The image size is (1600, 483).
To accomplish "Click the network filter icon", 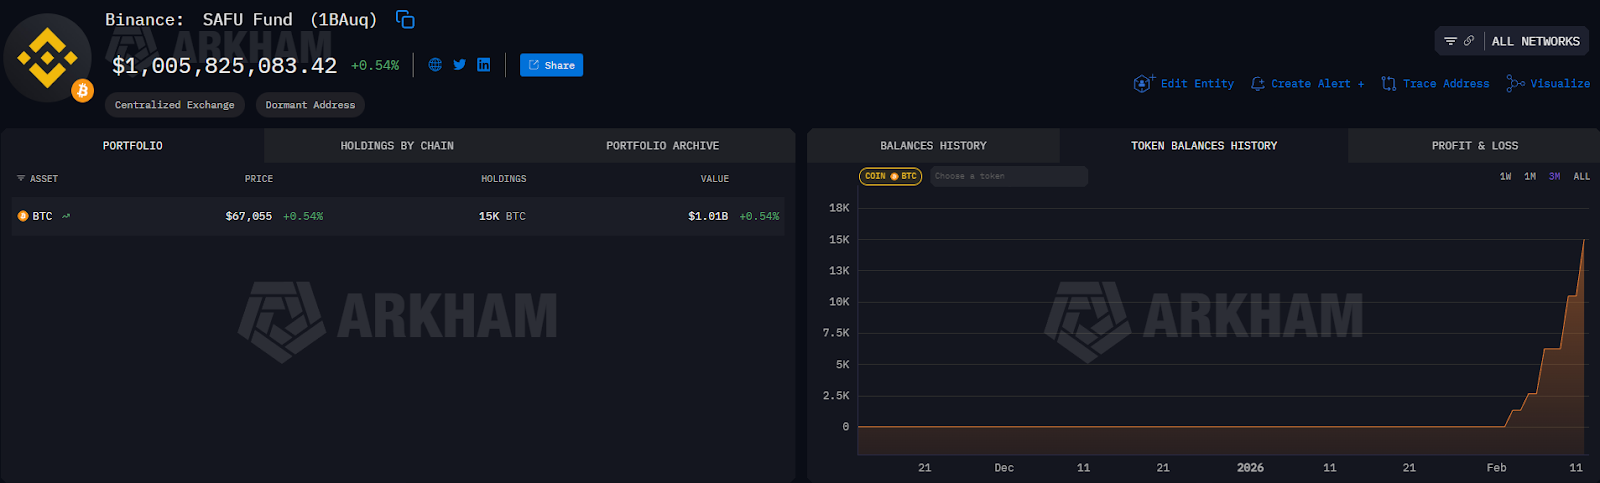I will click(1450, 41).
